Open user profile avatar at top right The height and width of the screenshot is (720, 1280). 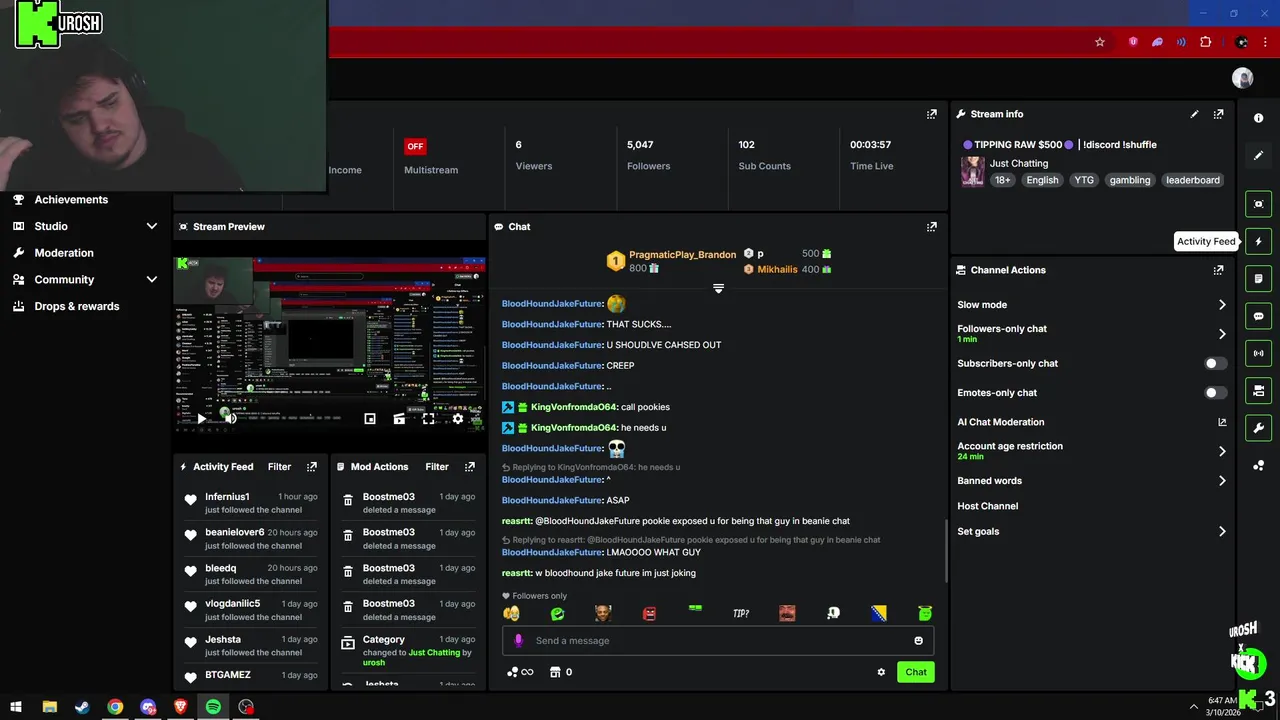coord(1242,78)
